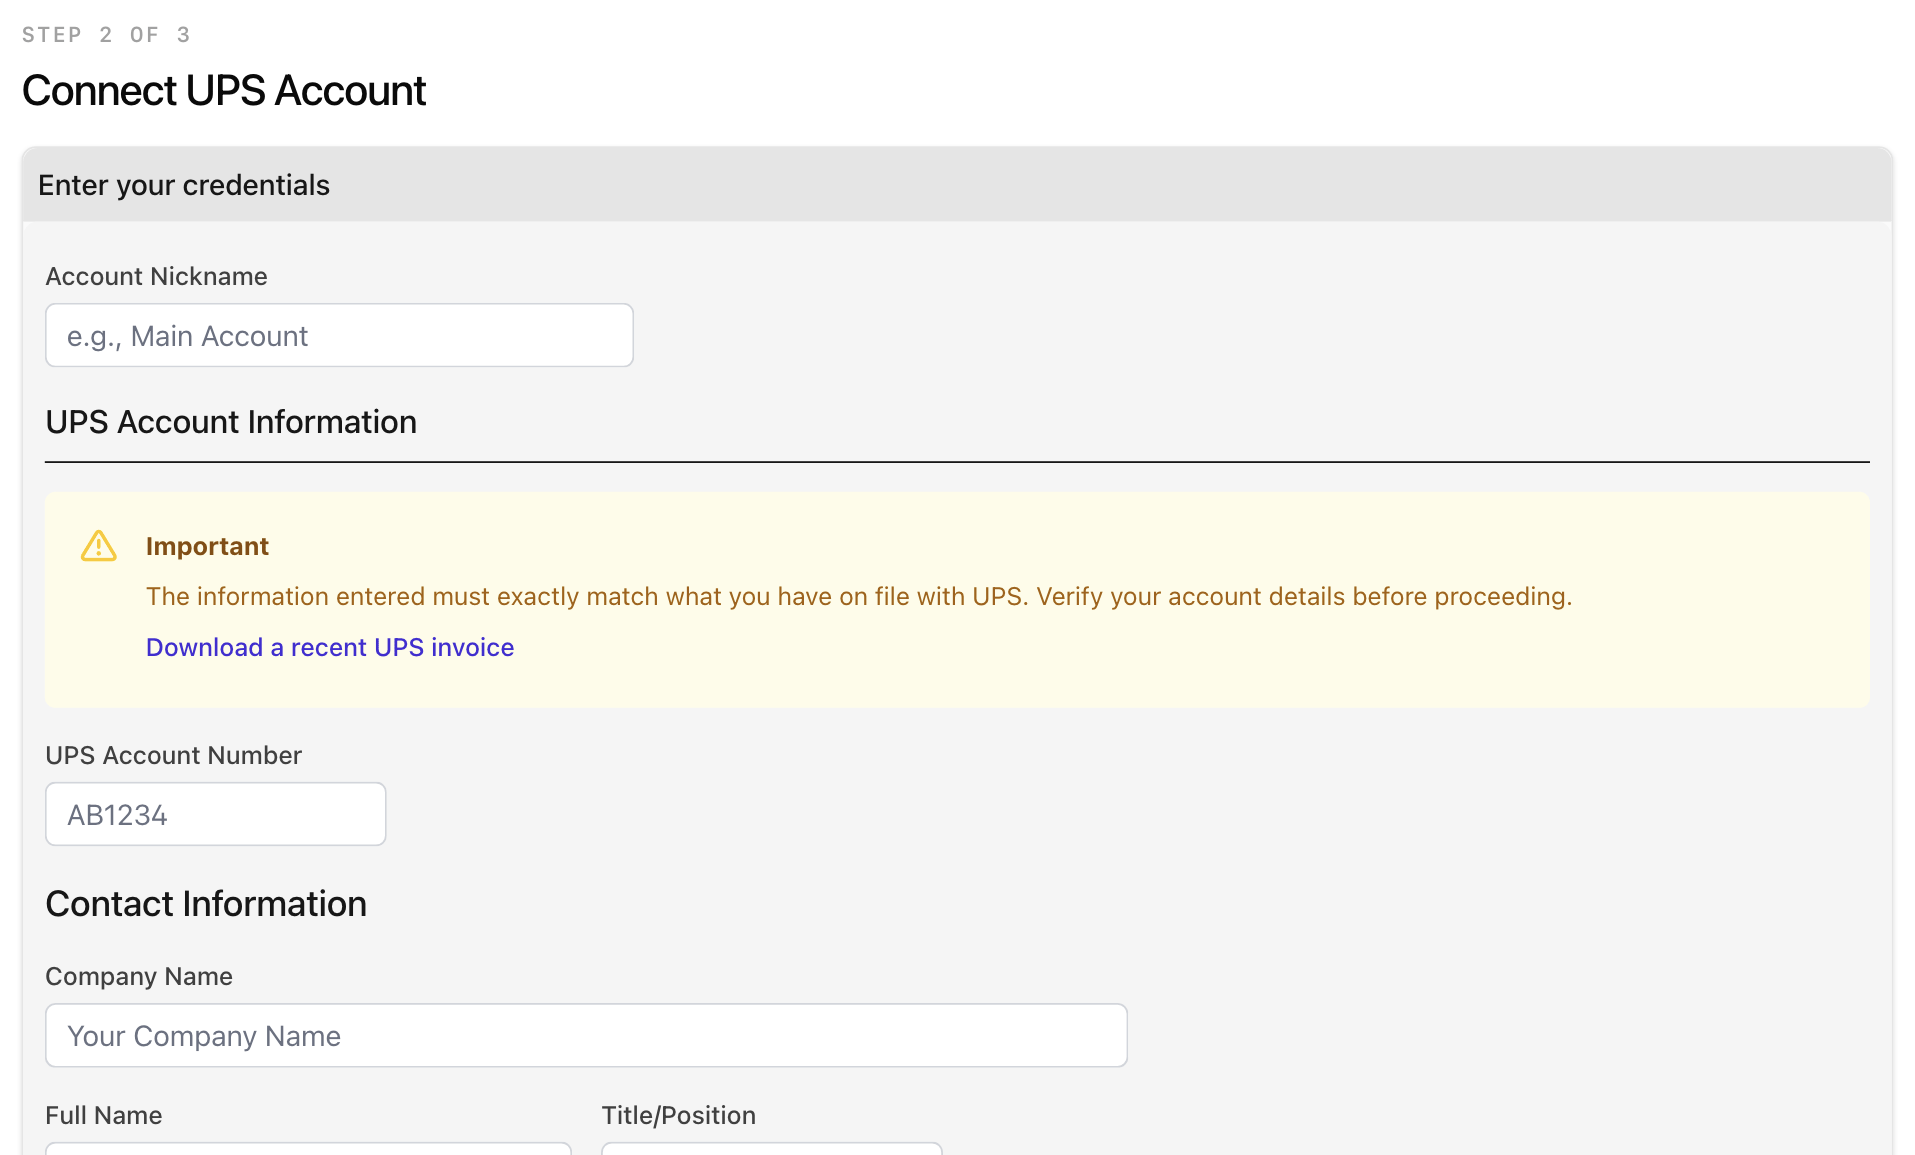This screenshot has width=1915, height=1155.
Task: Click the divider line under UPS Account Information
Action: click(957, 462)
